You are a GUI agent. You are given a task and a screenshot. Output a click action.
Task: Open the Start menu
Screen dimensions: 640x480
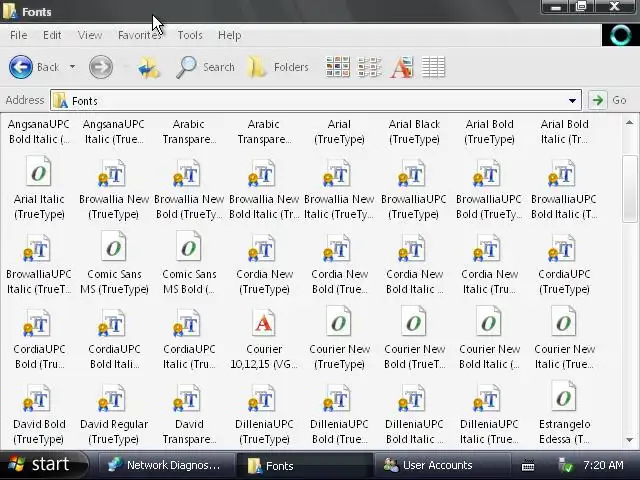(43, 464)
